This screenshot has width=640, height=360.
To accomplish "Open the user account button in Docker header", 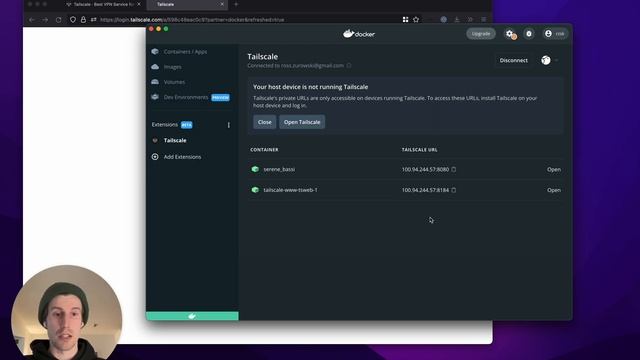I will (x=555, y=34).
